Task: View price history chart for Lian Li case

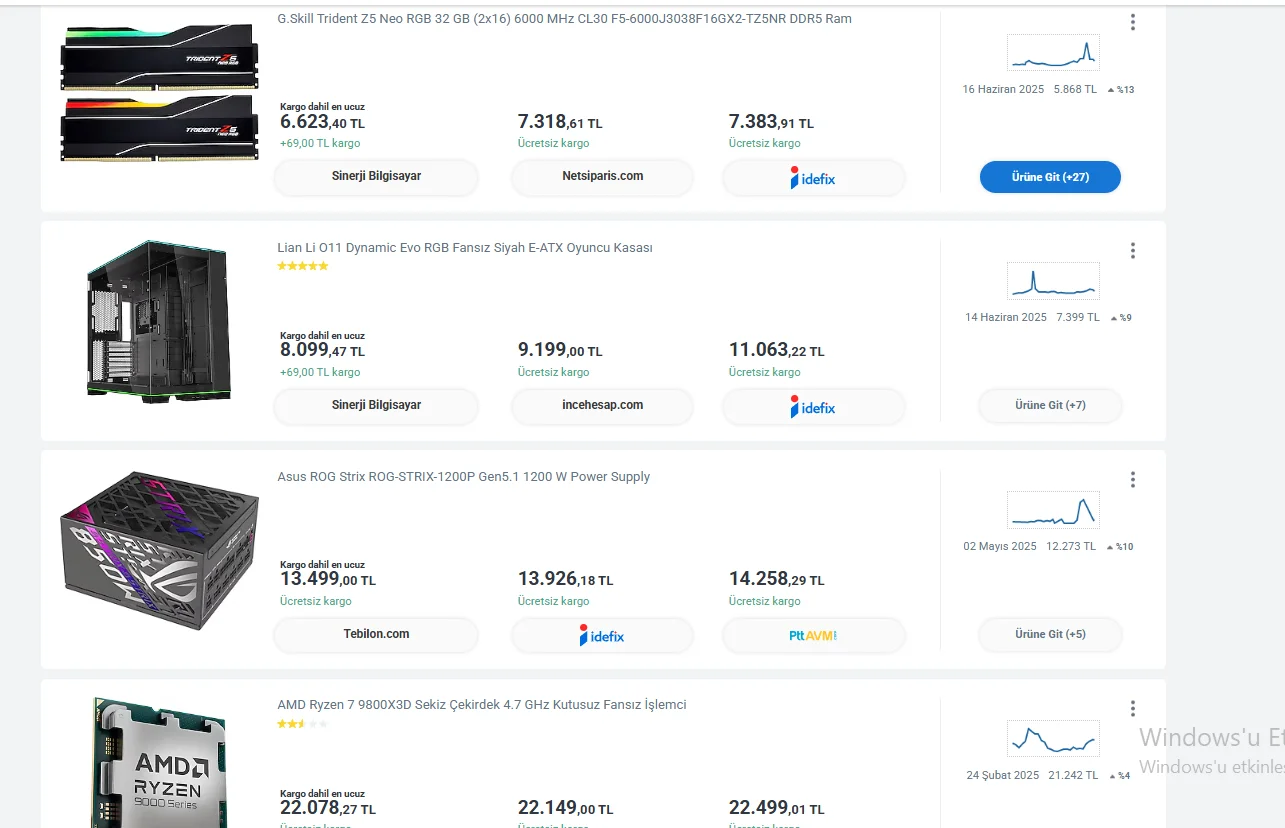Action: (x=1053, y=282)
